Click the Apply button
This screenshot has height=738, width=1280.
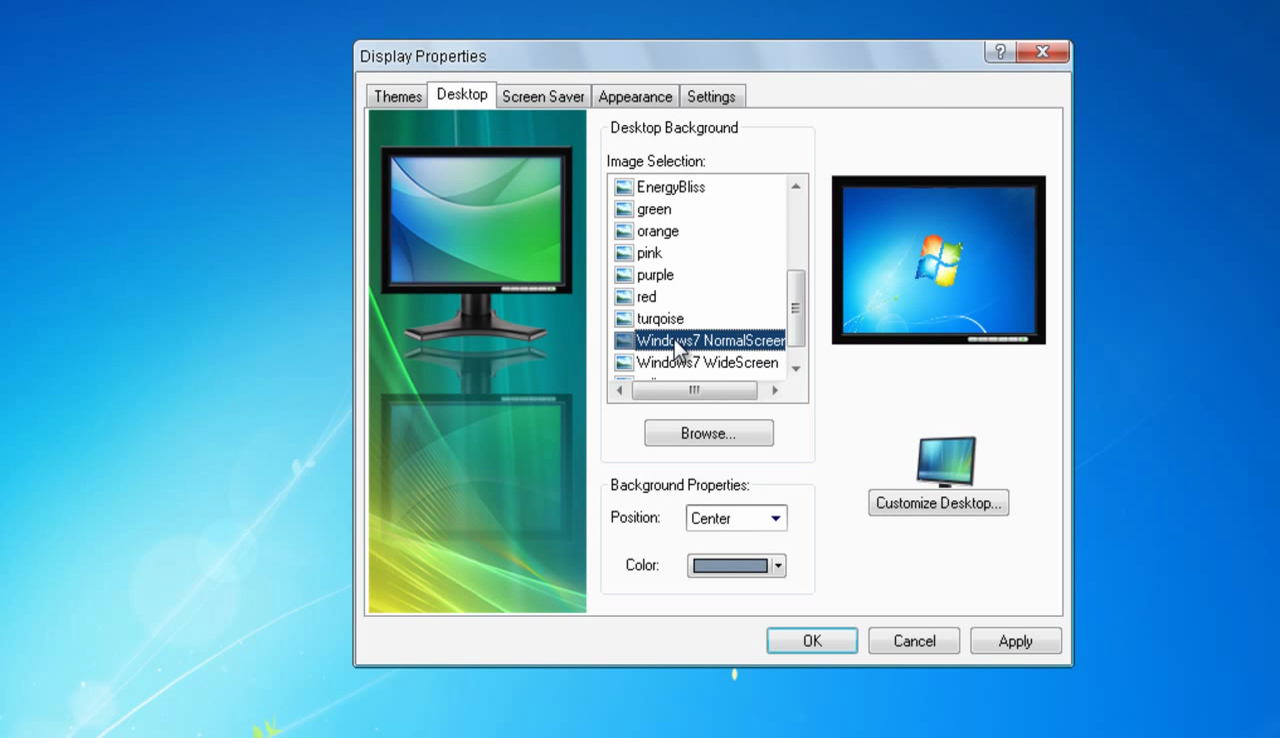coord(1016,641)
